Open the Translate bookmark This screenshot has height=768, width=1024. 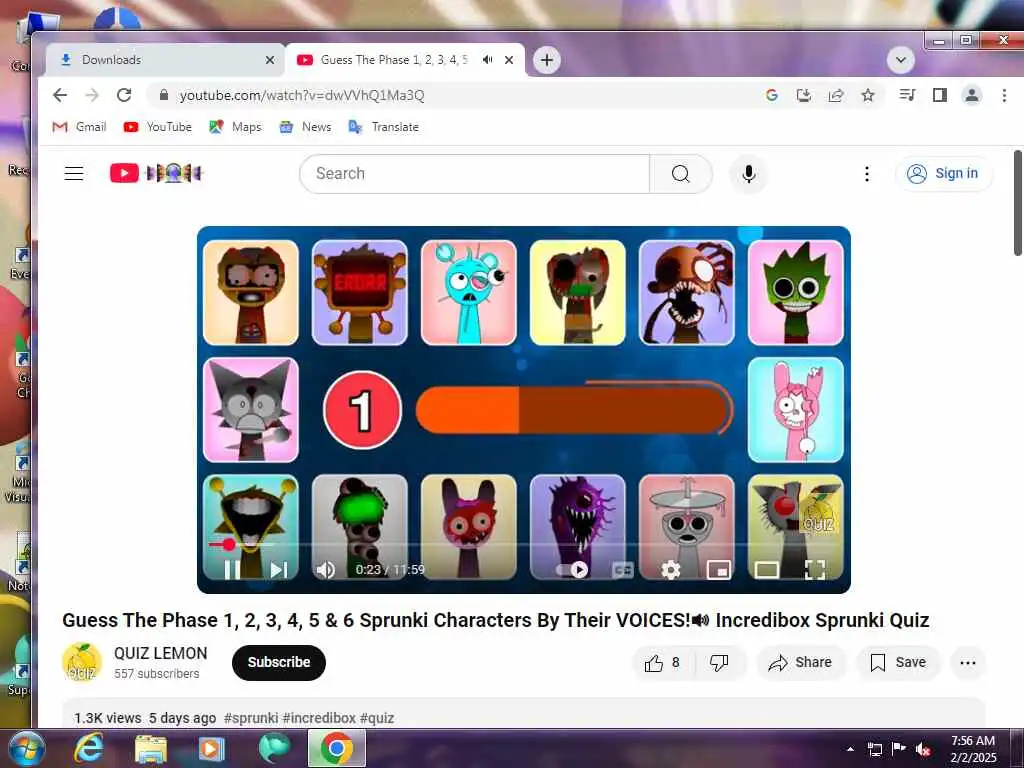tap(384, 127)
